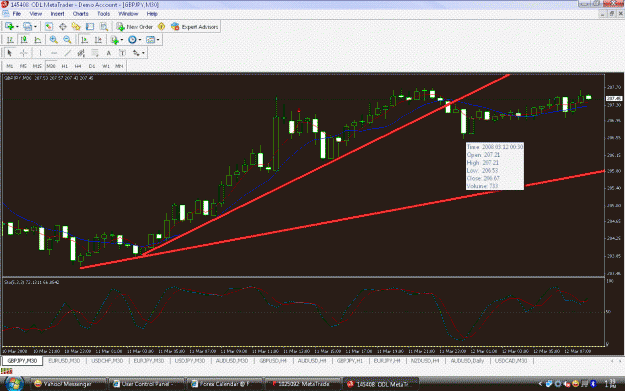Click the Templates icon
625x391 pixels.
pyautogui.click(x=150, y=40)
